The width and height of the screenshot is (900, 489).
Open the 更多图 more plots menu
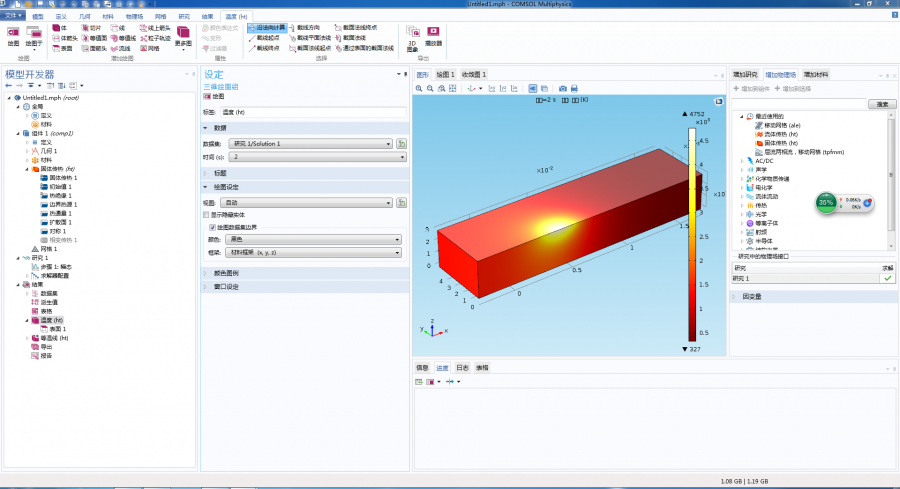coord(183,37)
